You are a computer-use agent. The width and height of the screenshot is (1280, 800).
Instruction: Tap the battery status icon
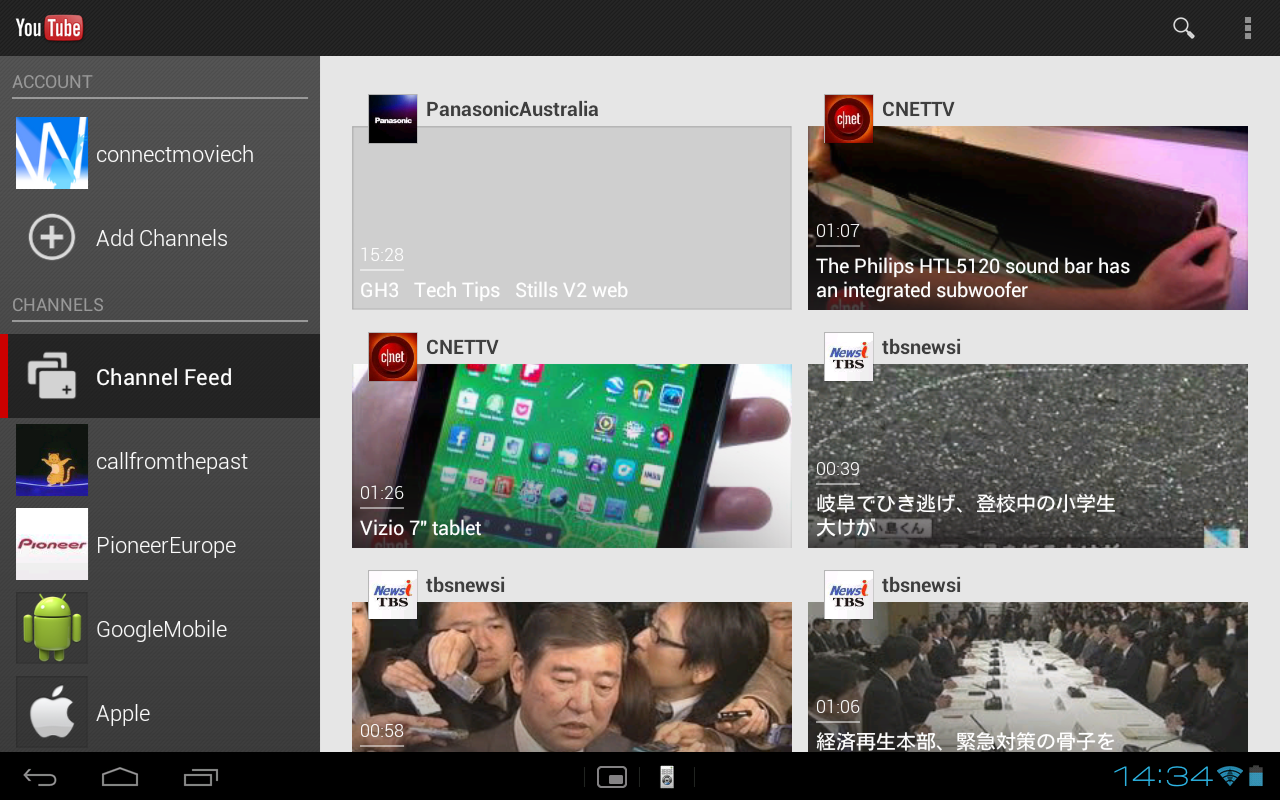tap(1257, 776)
